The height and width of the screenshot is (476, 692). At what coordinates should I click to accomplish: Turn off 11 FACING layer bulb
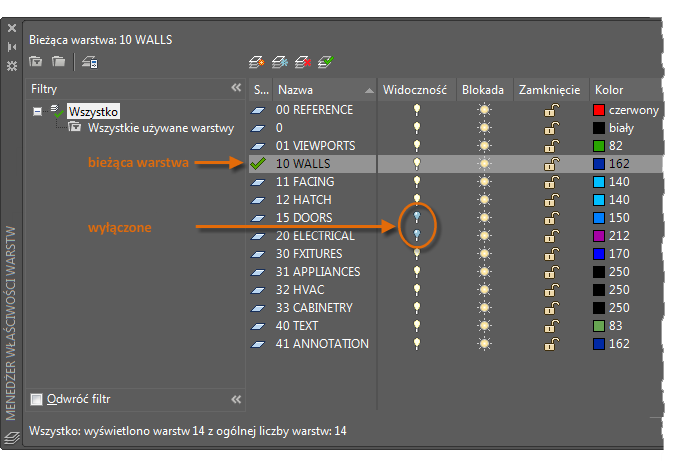(417, 182)
